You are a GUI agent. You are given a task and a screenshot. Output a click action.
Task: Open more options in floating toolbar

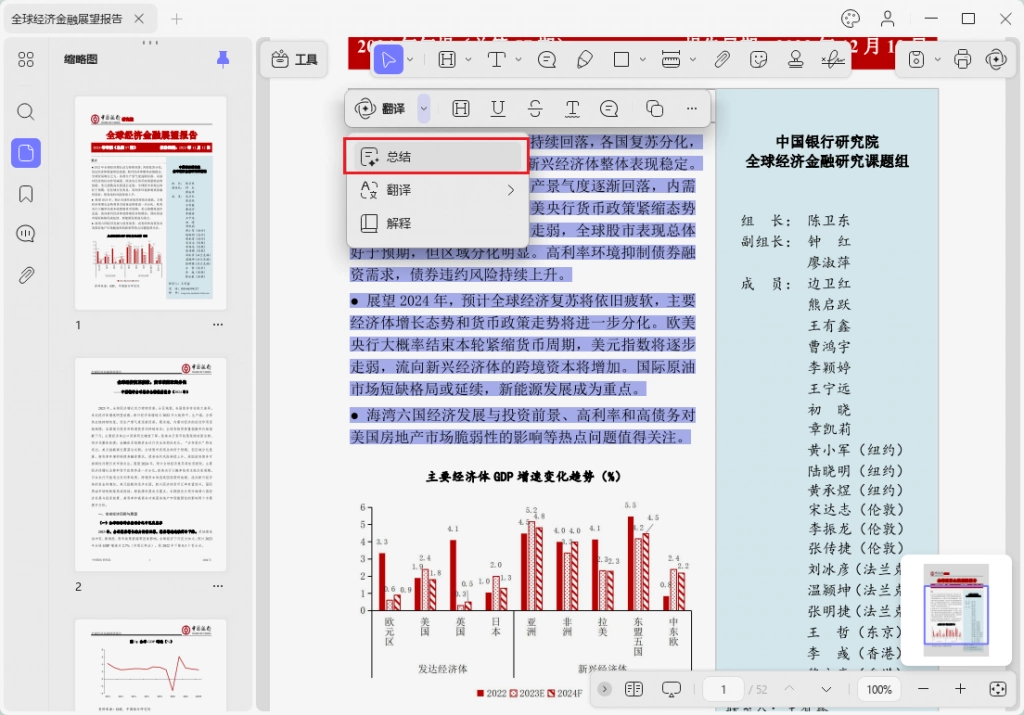692,108
